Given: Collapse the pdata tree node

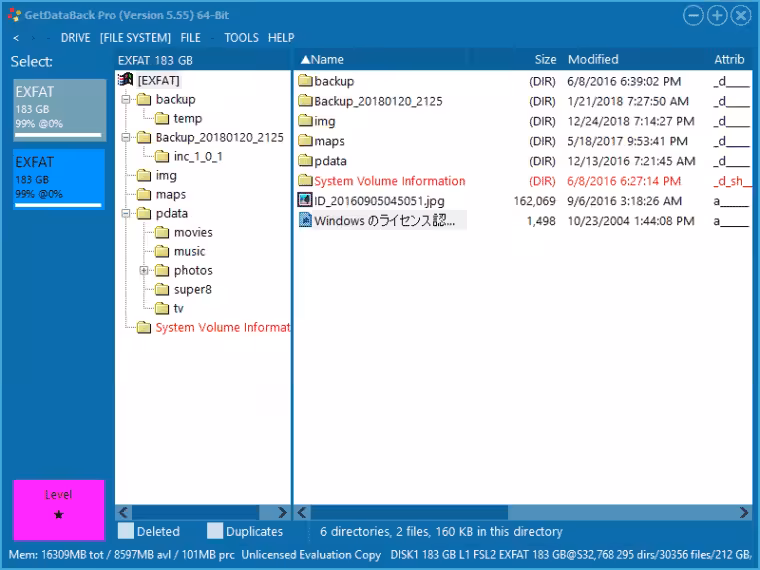Looking at the screenshot, I should 126,213.
